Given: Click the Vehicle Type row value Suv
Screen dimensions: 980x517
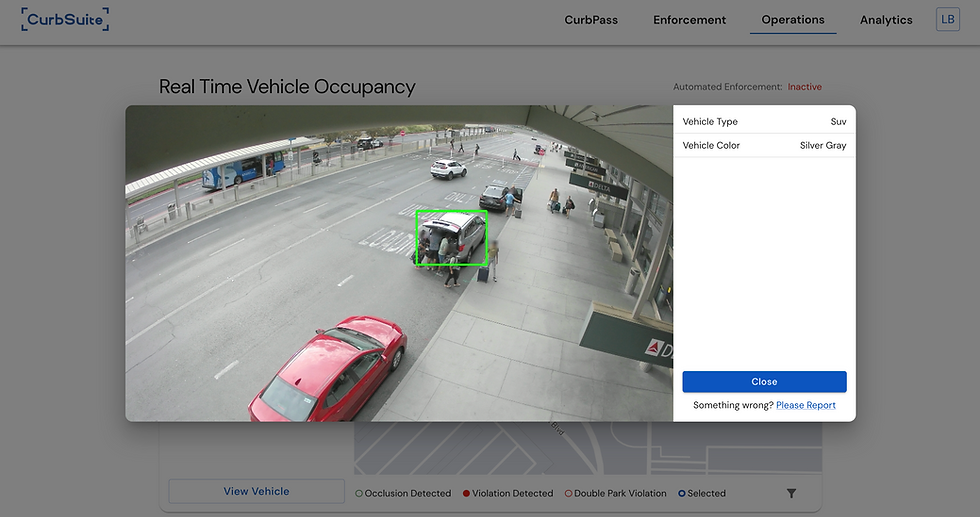Looking at the screenshot, I should pyautogui.click(x=838, y=121).
